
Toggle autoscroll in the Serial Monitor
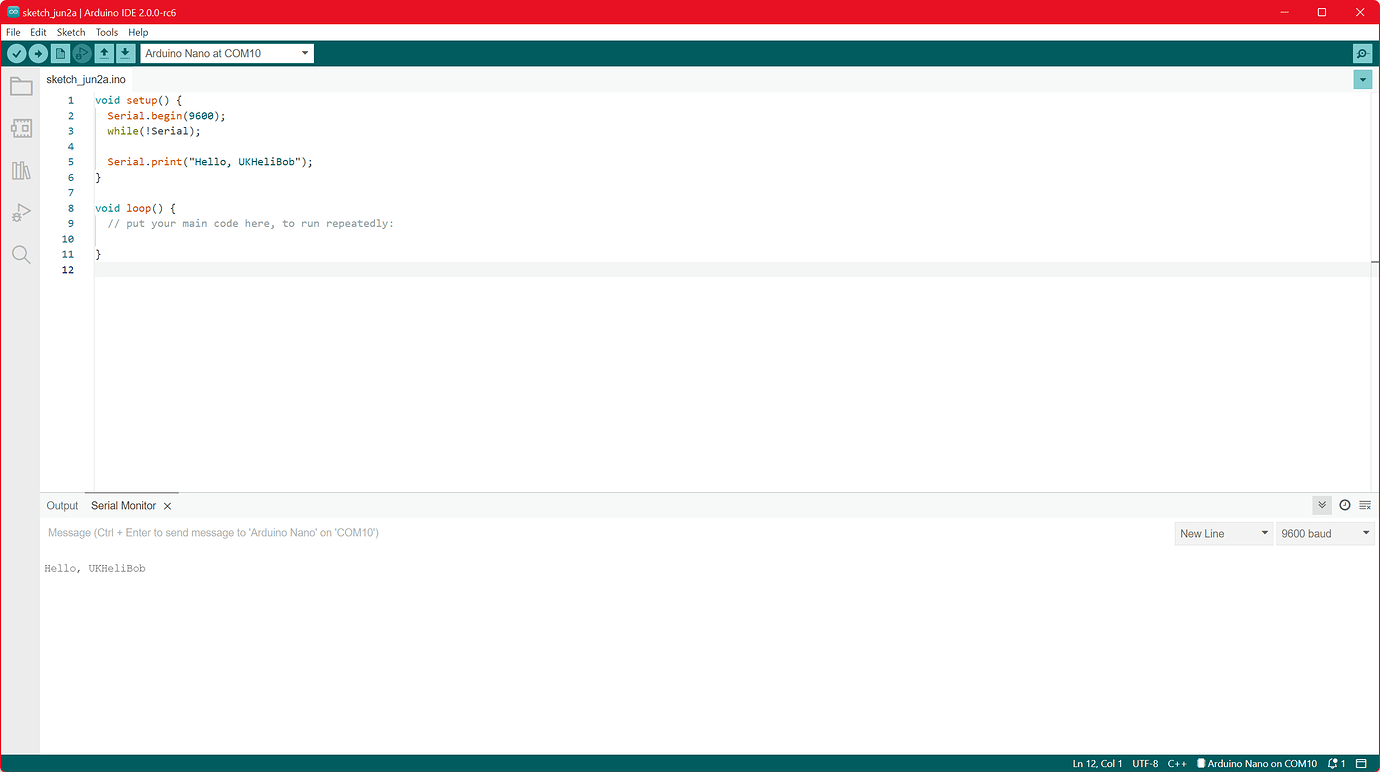1322,505
